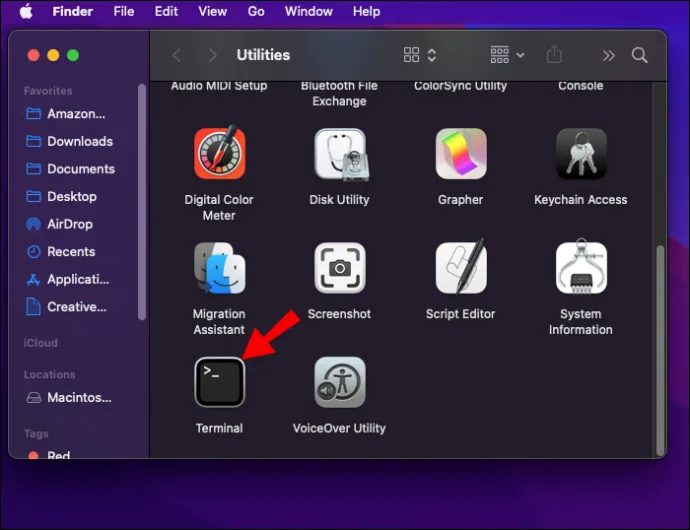690x530 pixels.
Task: Click the Keychain Access icon
Action: pos(581,153)
